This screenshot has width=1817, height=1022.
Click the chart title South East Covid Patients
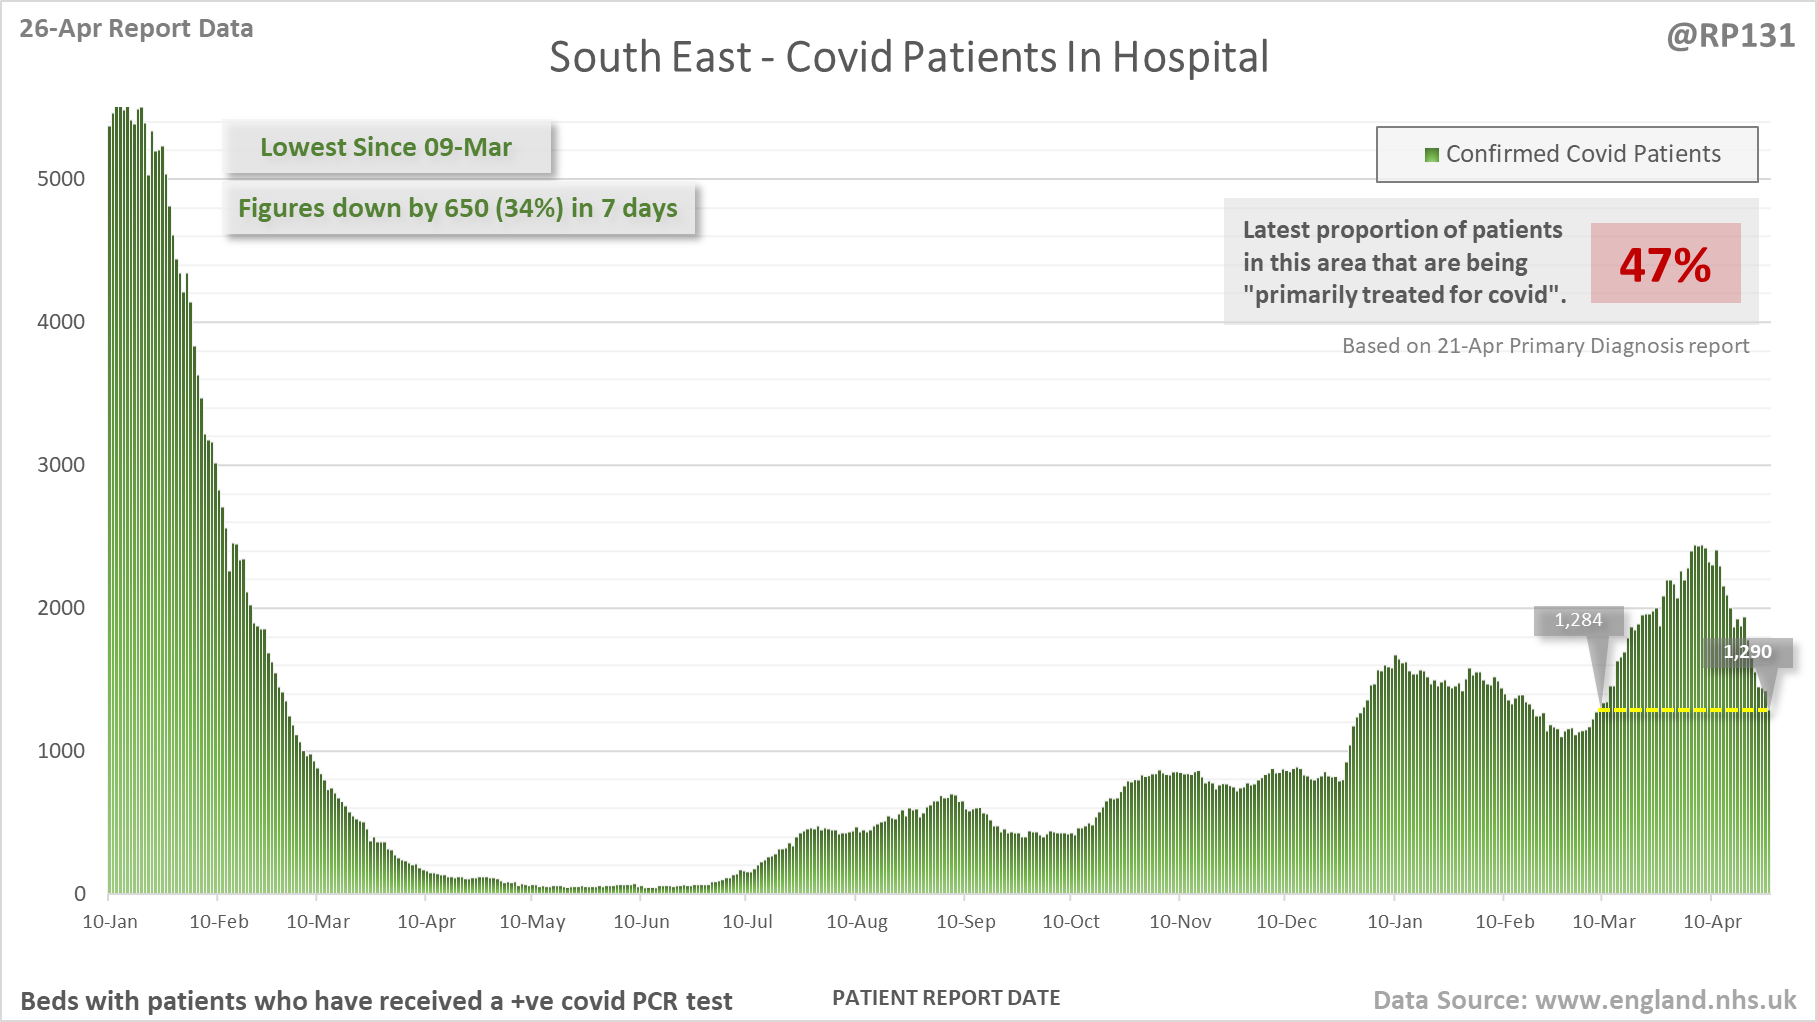(x=908, y=58)
